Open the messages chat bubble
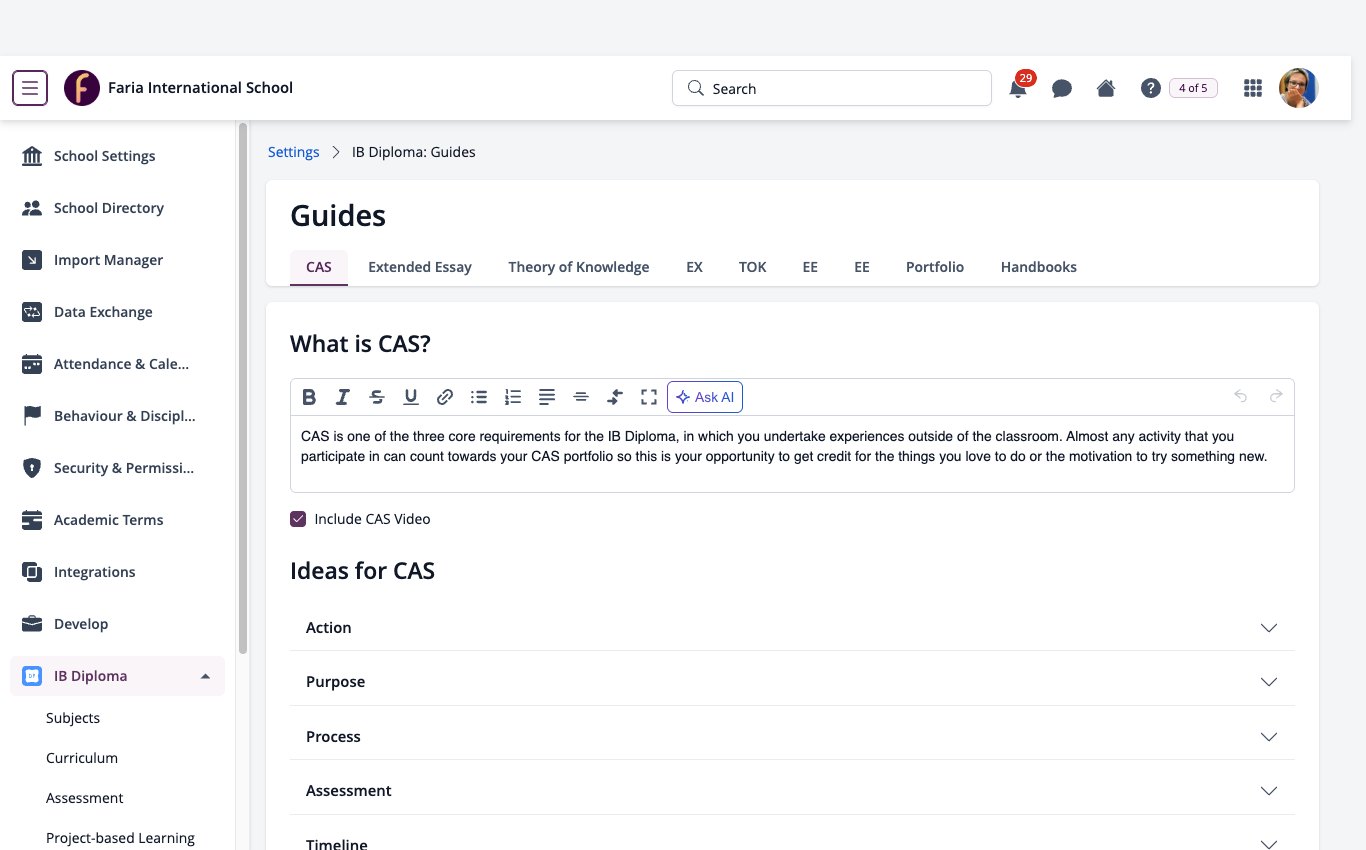This screenshot has height=850, width=1366. (x=1062, y=88)
